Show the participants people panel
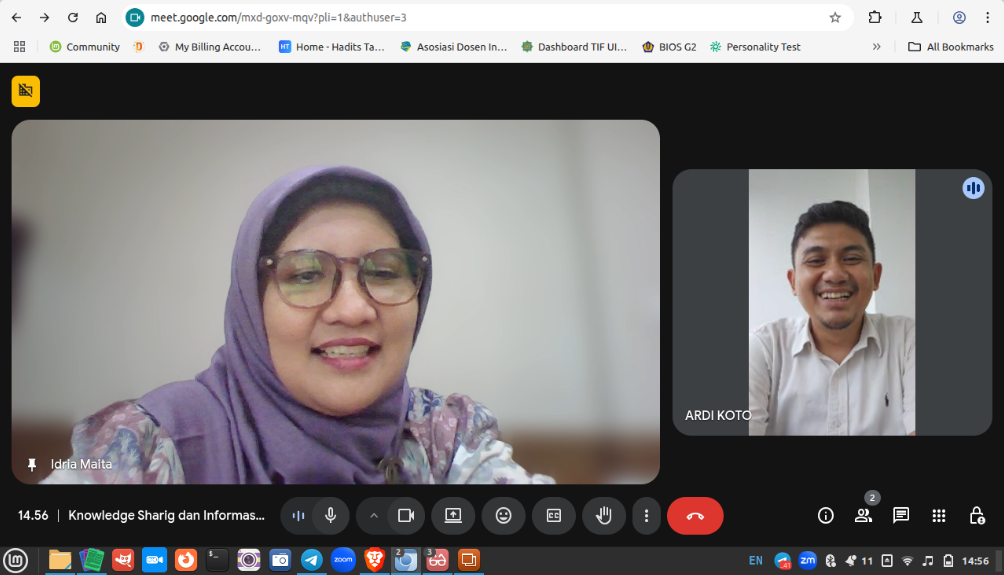 [x=863, y=516]
